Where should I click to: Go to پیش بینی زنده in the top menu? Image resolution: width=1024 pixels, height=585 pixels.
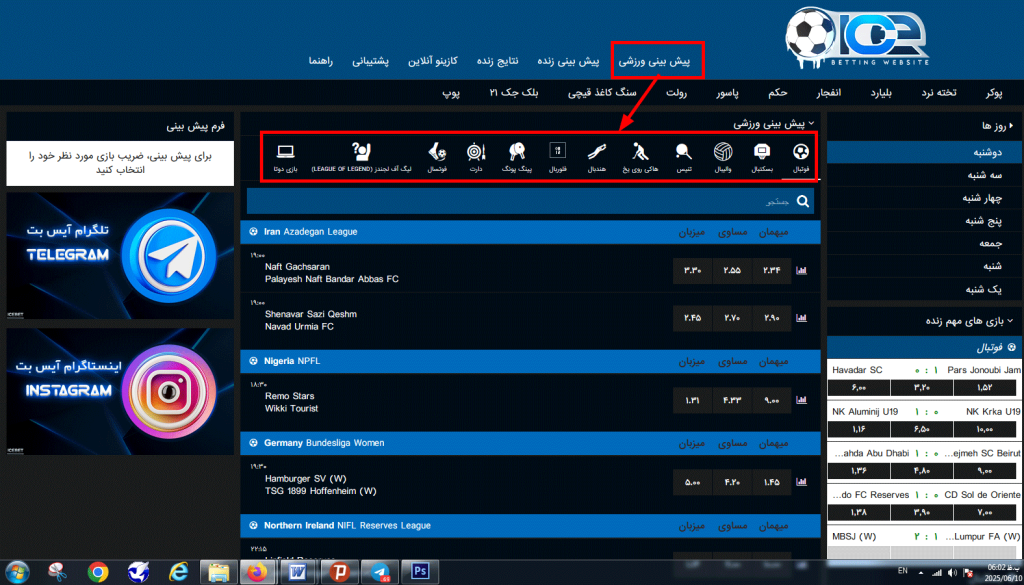pos(568,61)
